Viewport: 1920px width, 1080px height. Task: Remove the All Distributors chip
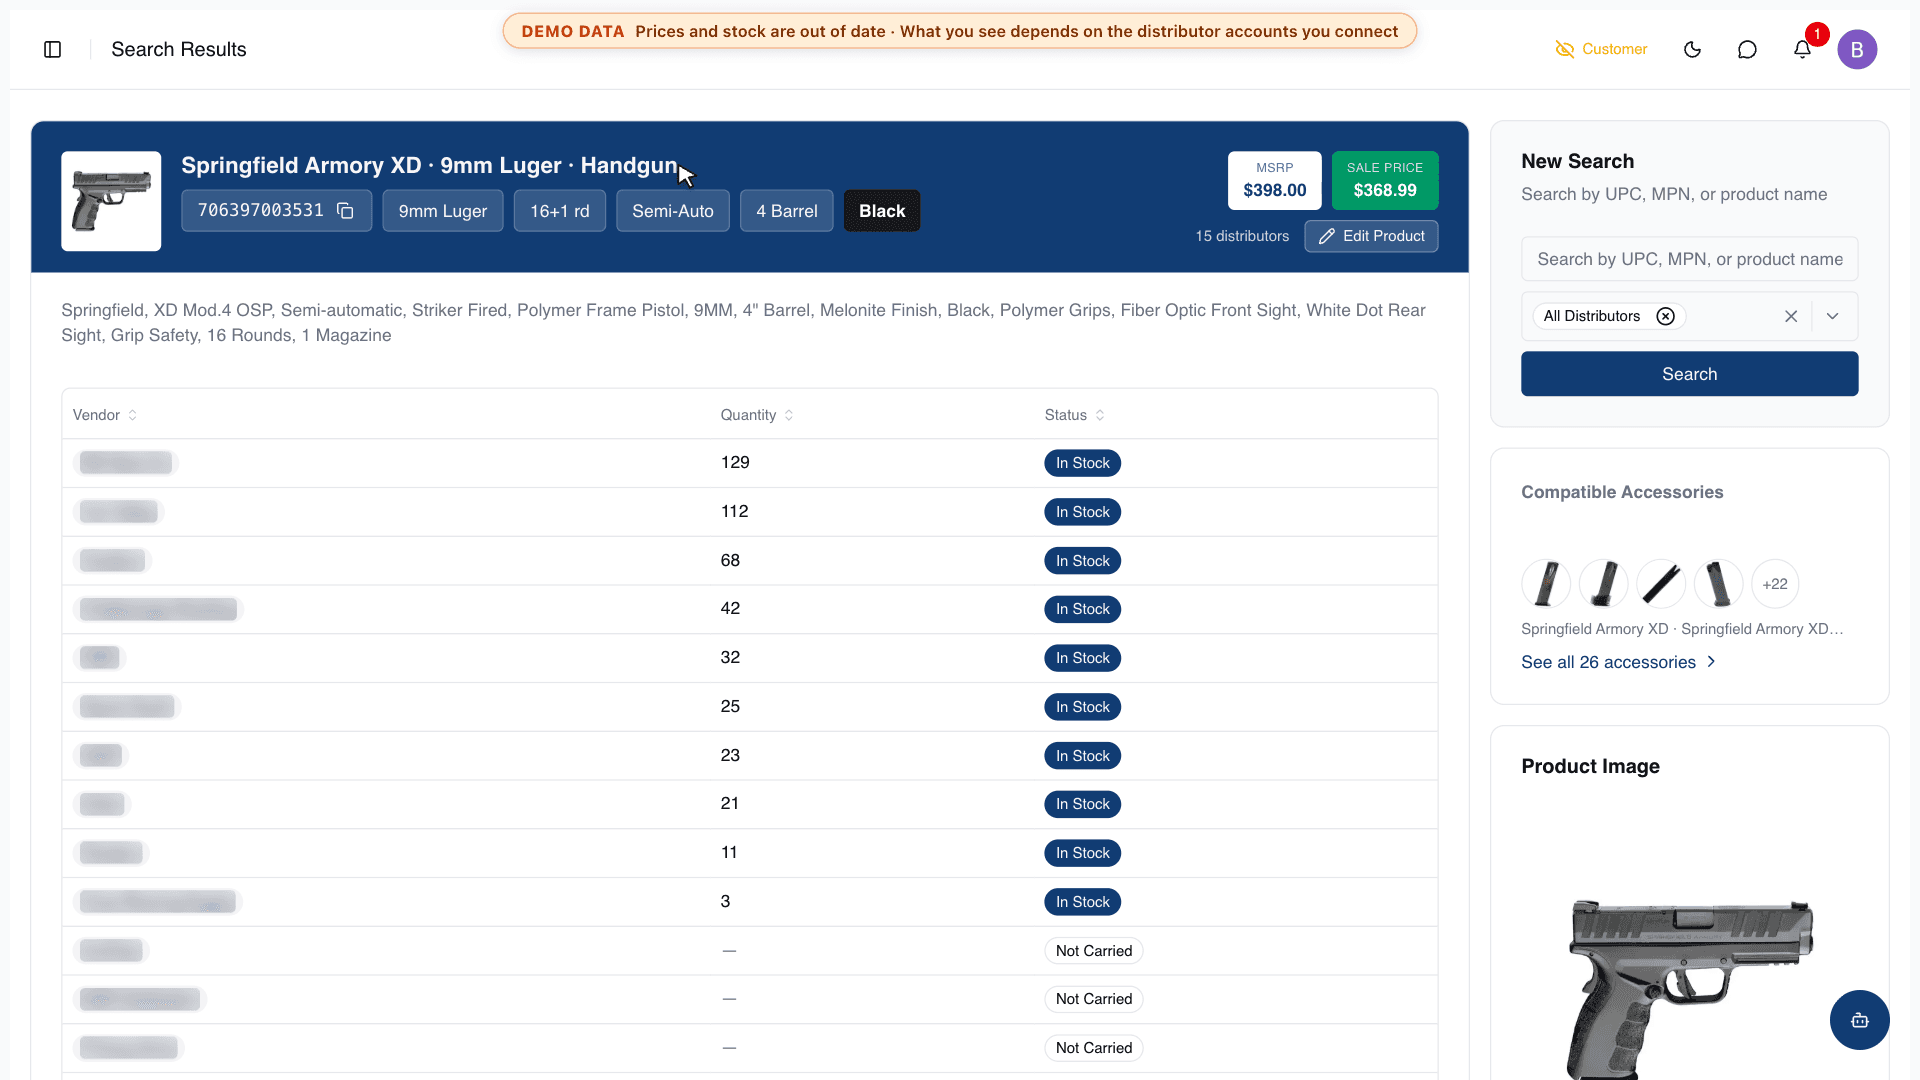coord(1665,316)
